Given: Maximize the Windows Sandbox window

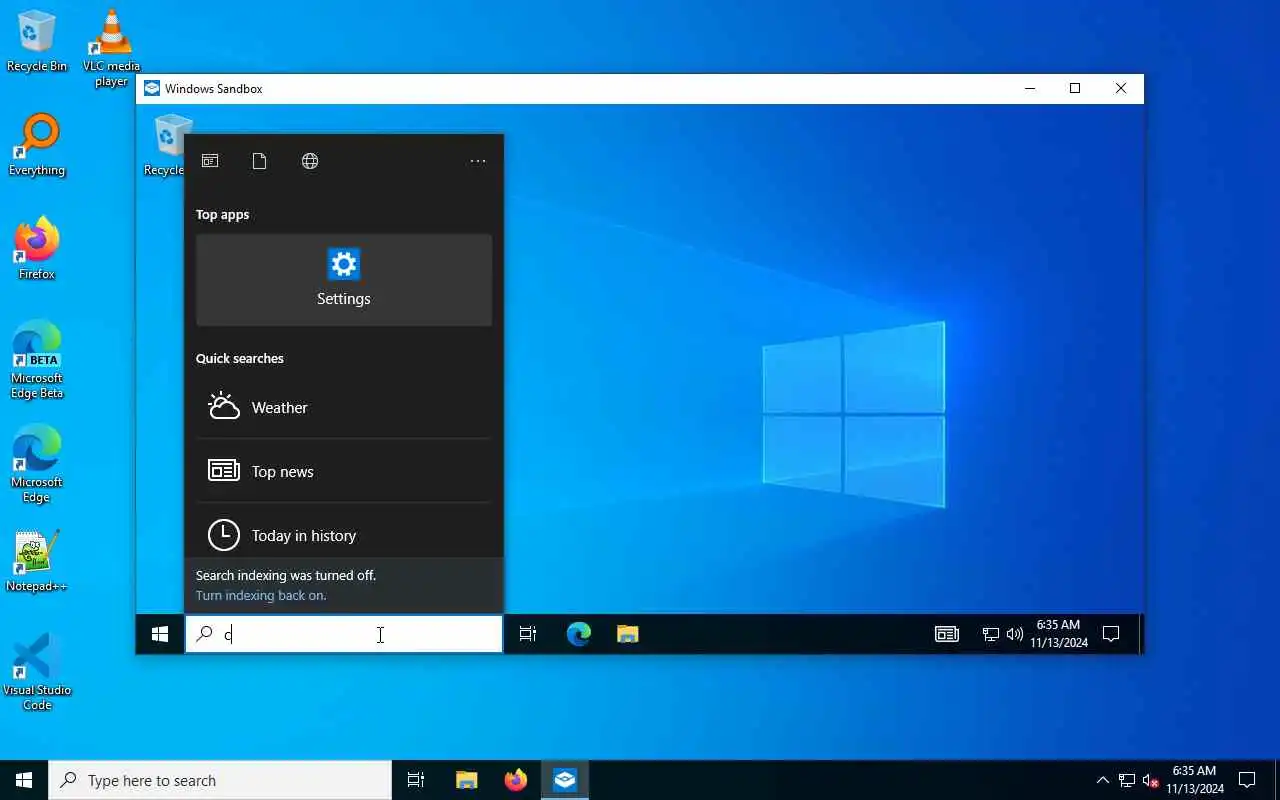Looking at the screenshot, I should click(1075, 89).
